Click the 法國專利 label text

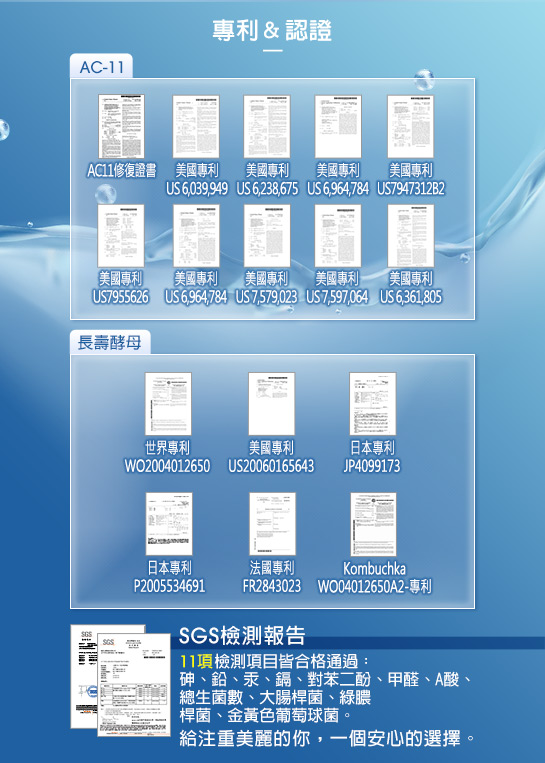click(x=272, y=567)
